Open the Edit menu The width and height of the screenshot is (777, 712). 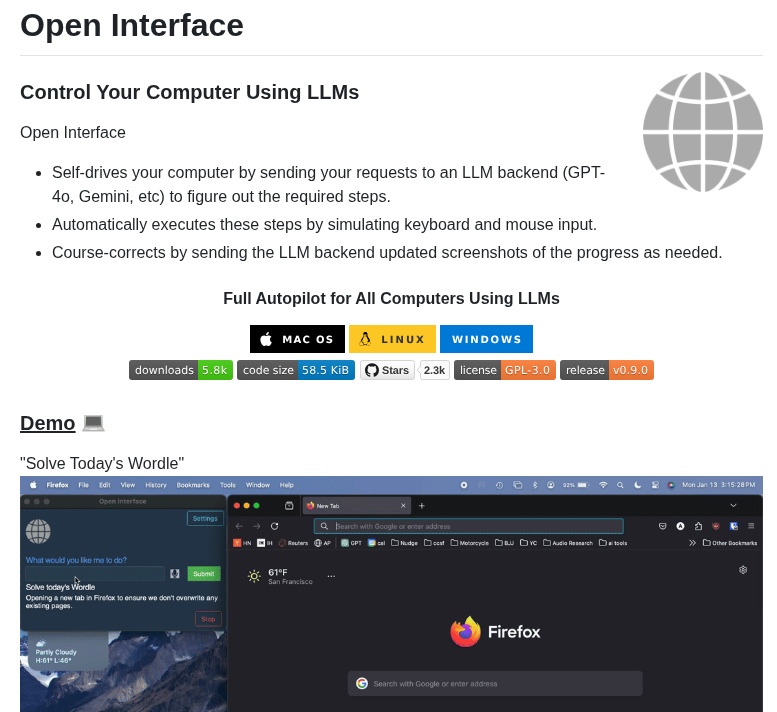(105, 485)
